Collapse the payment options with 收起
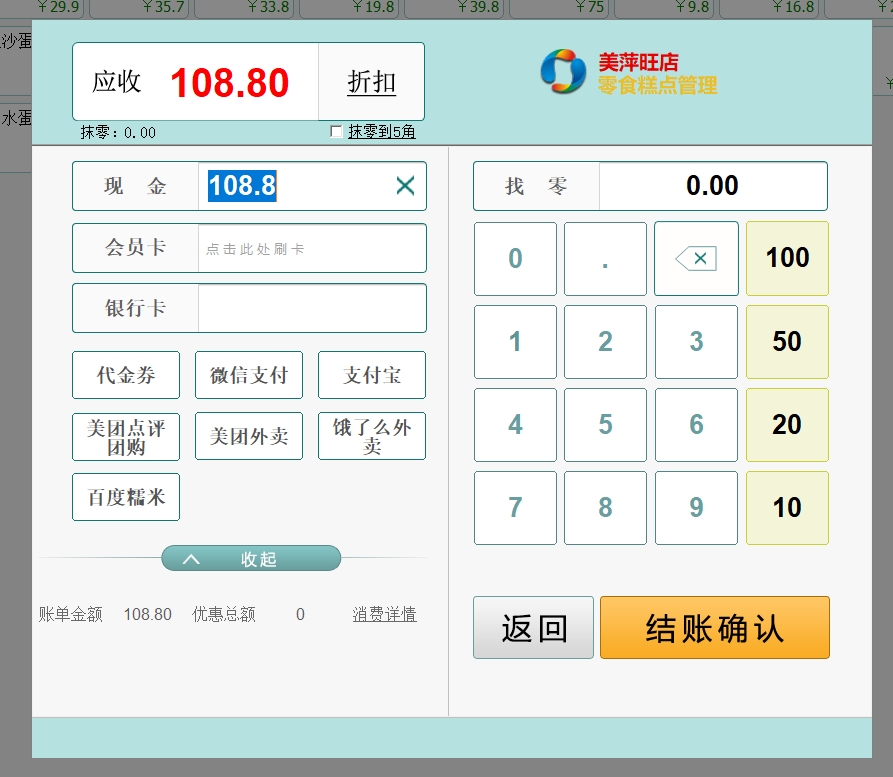The height and width of the screenshot is (777, 893). pyautogui.click(x=251, y=559)
